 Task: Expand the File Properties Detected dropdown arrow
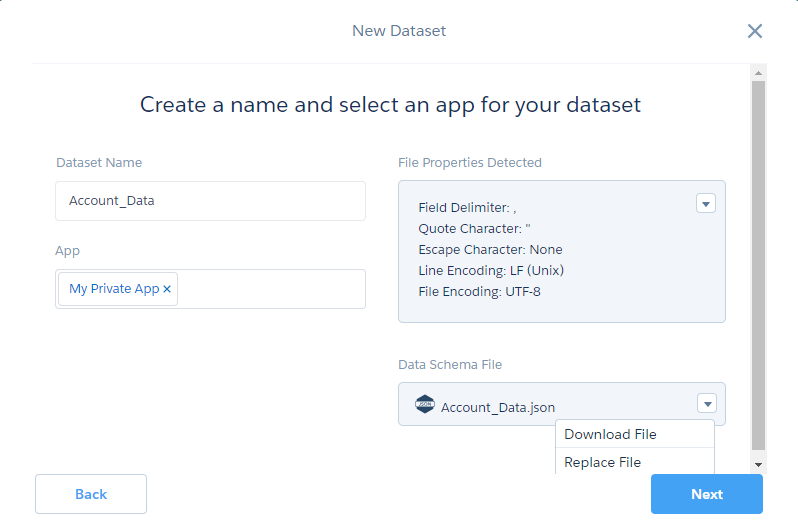coord(706,204)
